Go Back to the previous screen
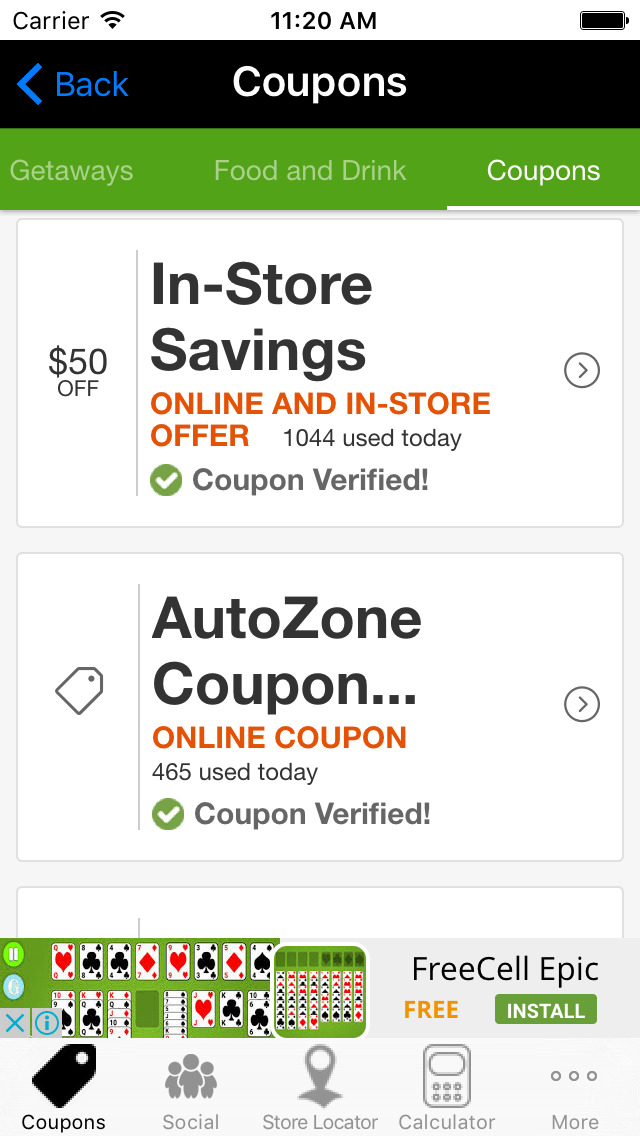The height and width of the screenshot is (1136, 640). (73, 84)
